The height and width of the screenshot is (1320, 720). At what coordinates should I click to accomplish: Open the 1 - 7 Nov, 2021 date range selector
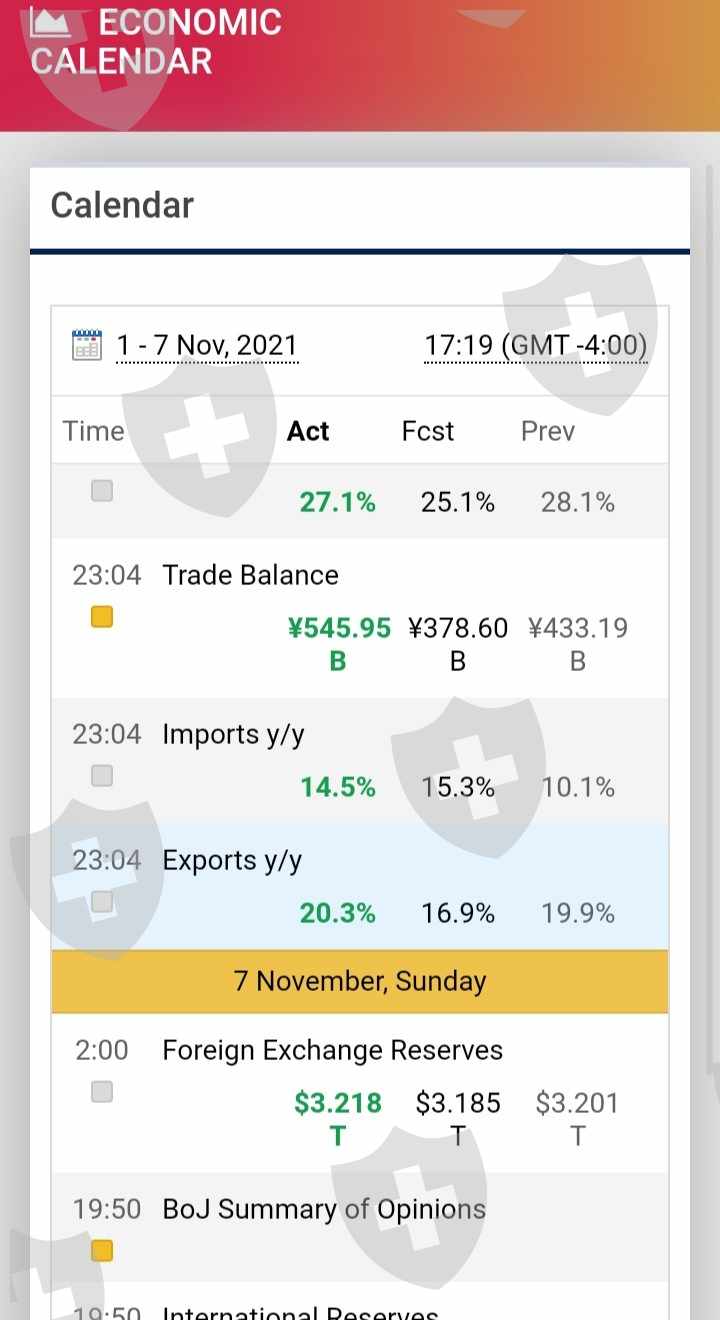point(207,346)
